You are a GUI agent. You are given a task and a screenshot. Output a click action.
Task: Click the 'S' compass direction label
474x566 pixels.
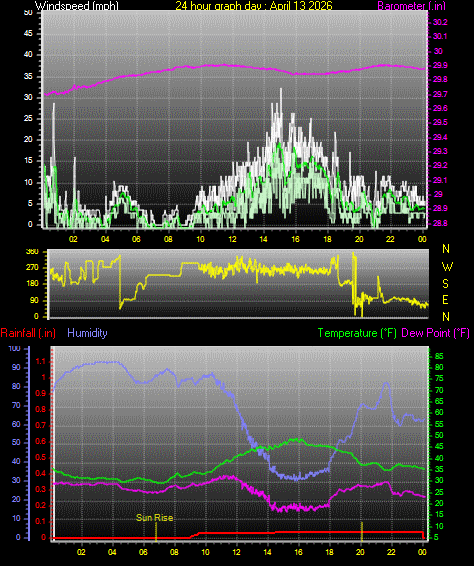coord(445,284)
